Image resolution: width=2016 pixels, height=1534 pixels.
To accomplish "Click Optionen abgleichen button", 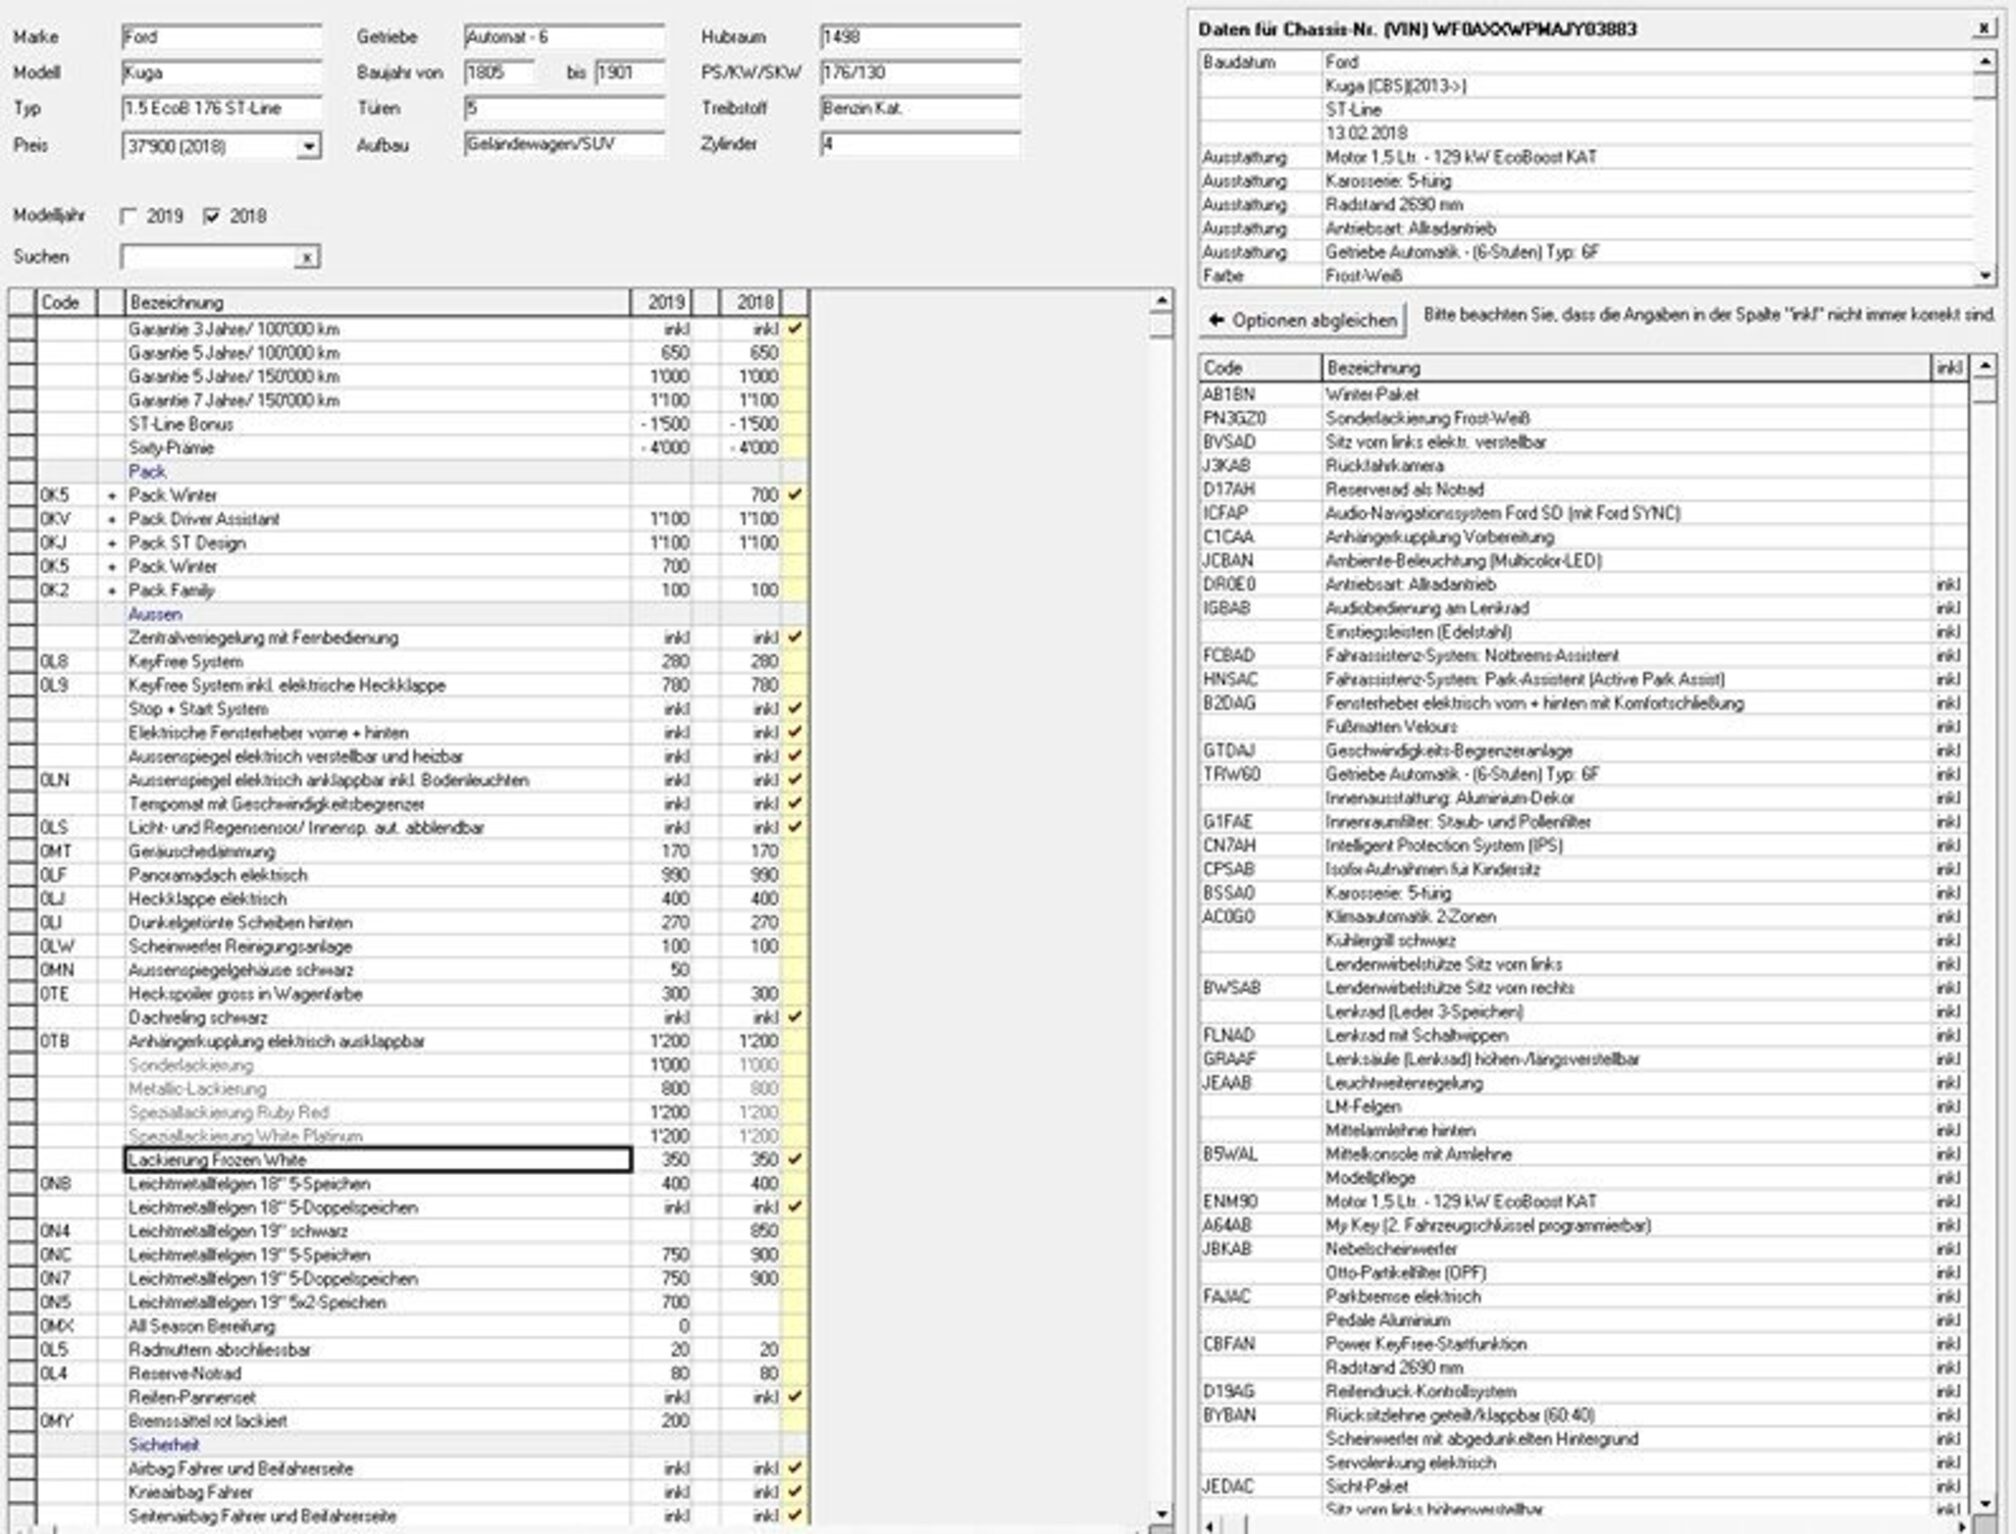I will (x=1303, y=320).
